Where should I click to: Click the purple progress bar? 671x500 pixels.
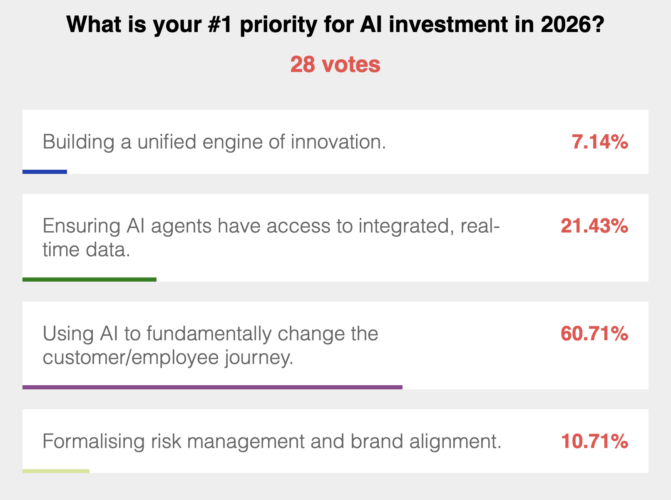[212, 387]
